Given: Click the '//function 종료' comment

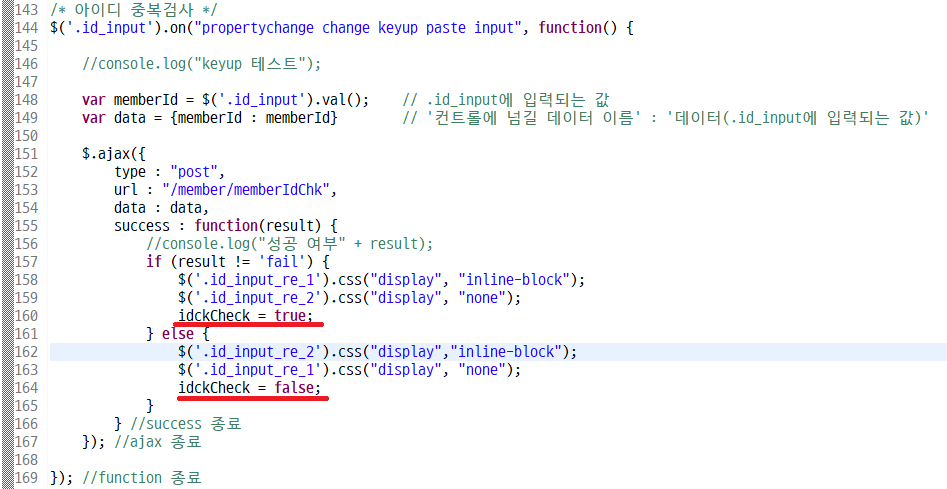Looking at the screenshot, I should (142, 478).
